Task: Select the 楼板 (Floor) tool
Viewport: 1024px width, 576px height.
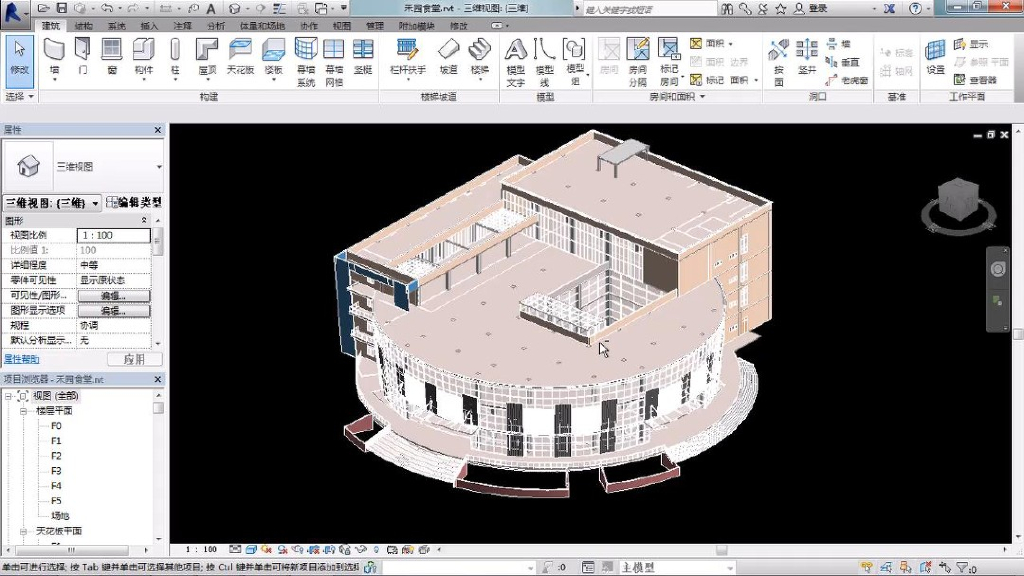Action: [274, 57]
